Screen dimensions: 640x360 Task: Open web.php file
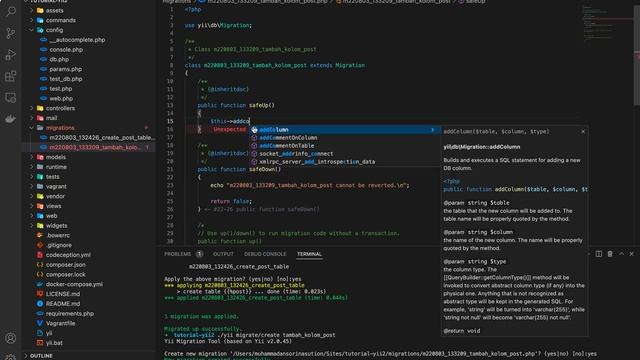[x=61, y=98]
